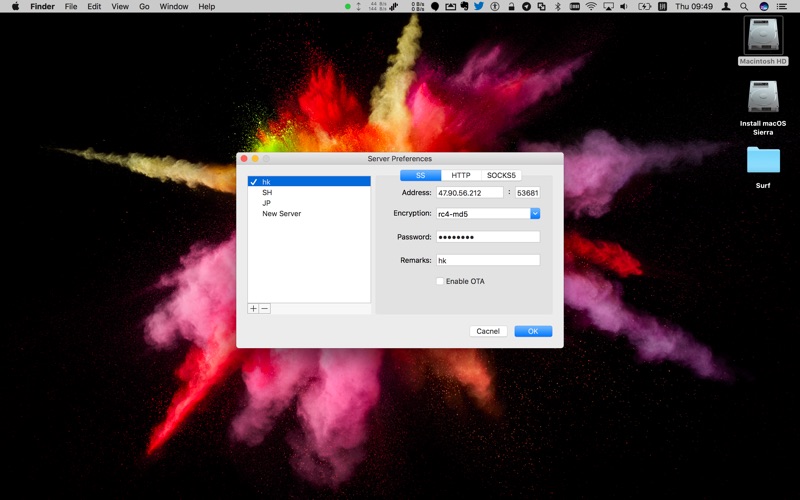Click the Twitter bird menu bar icon

(479, 6)
